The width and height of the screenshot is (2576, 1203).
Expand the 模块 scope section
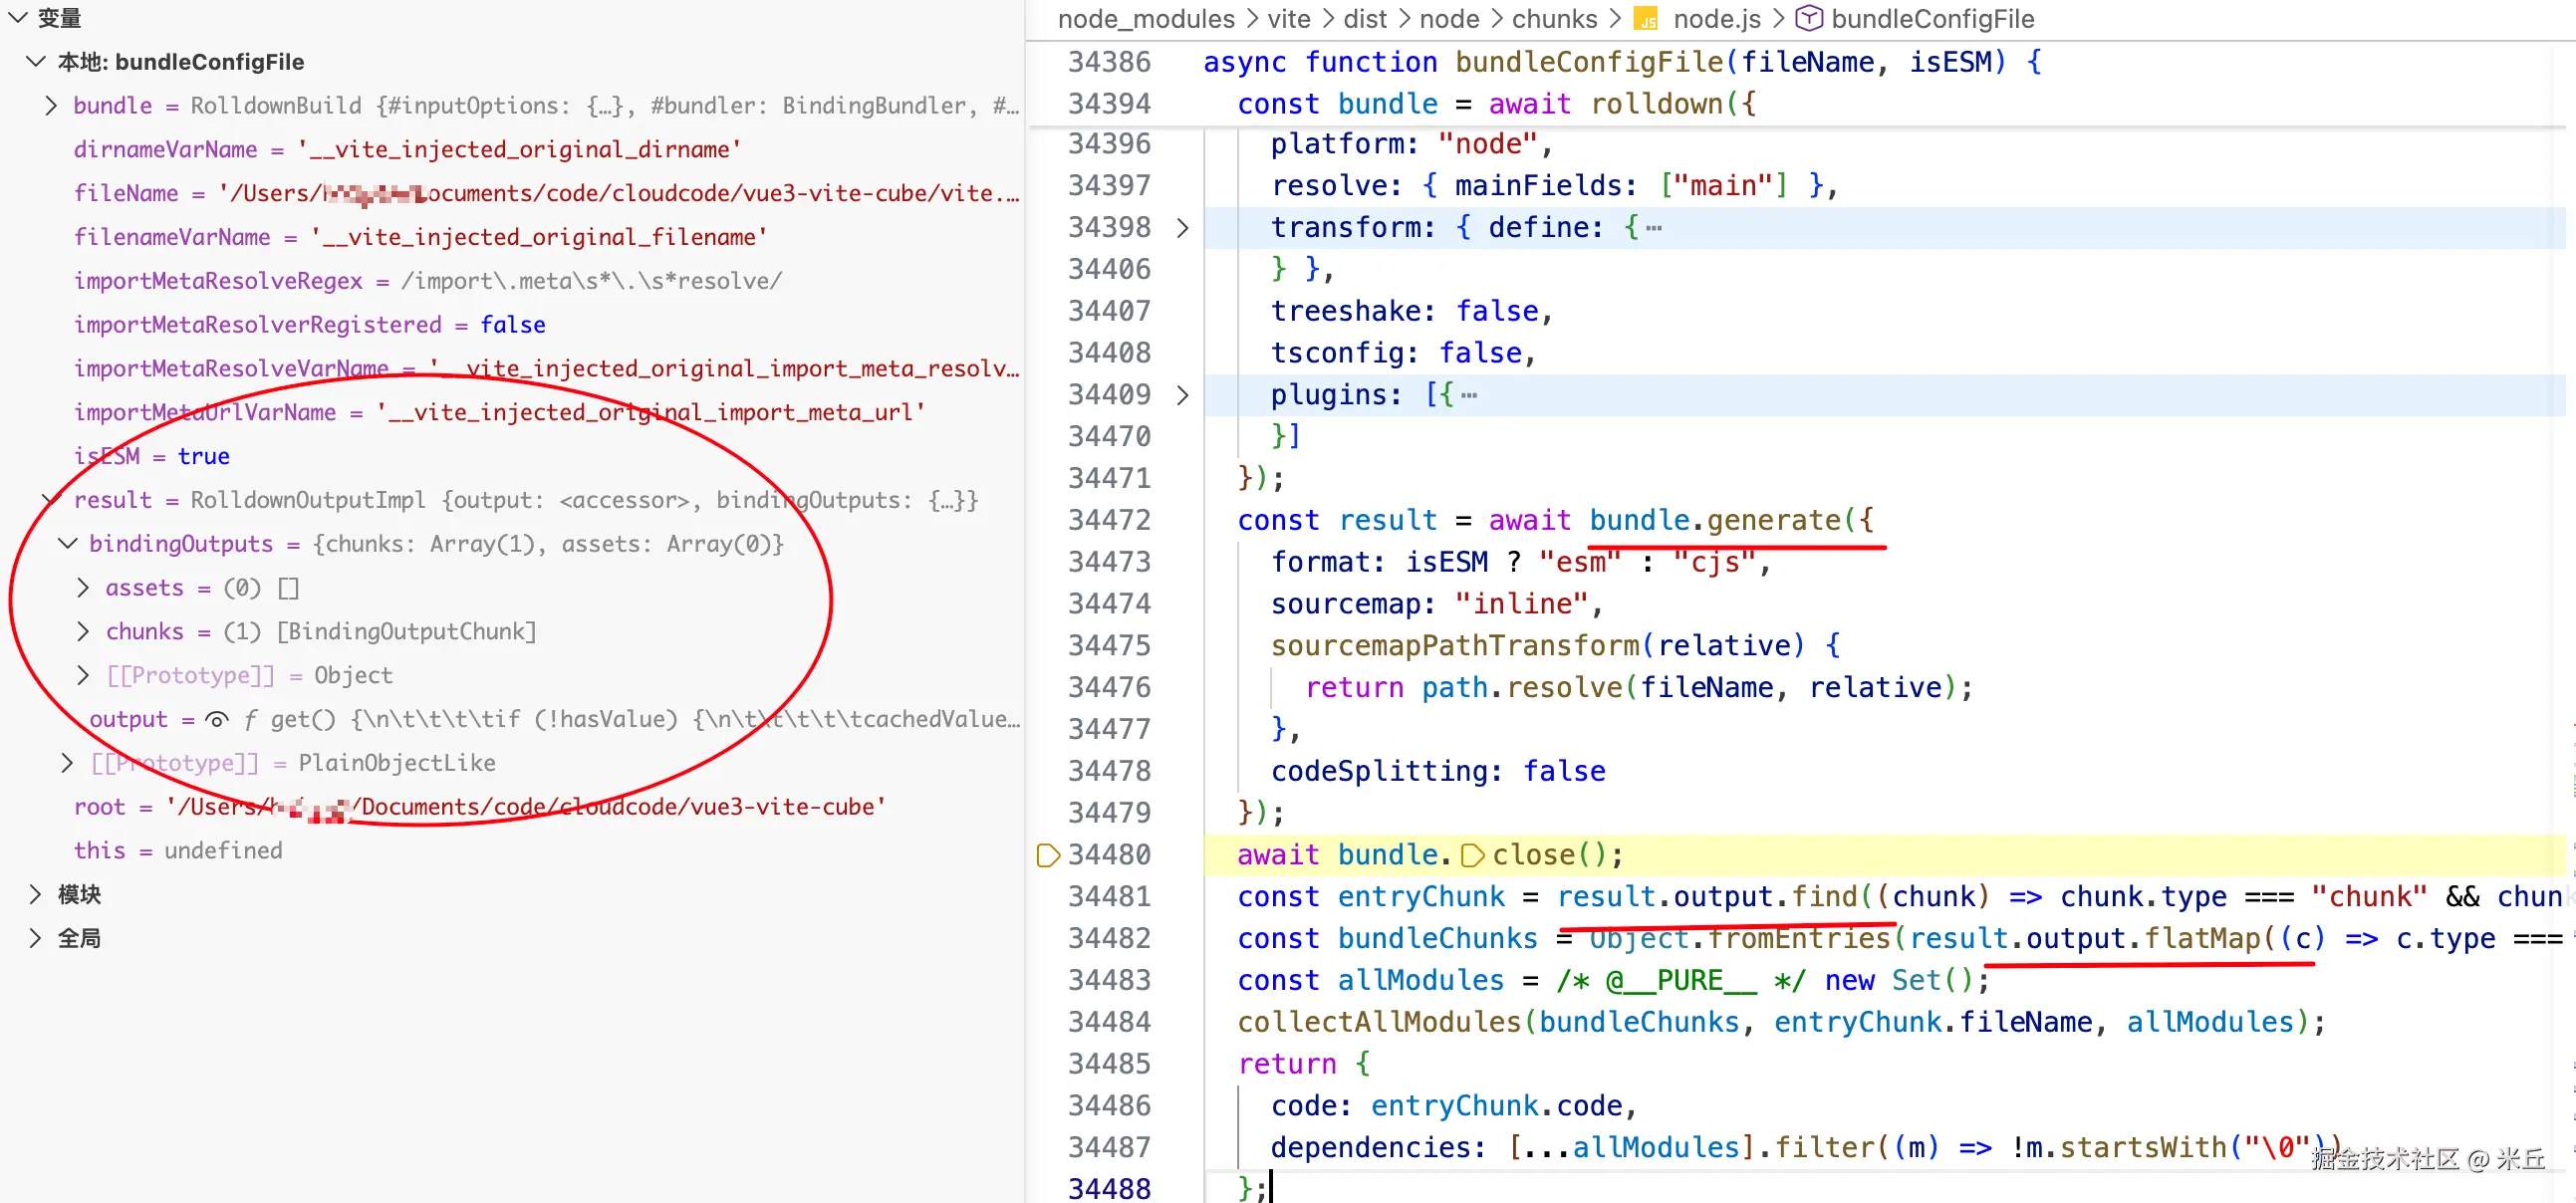[35, 894]
